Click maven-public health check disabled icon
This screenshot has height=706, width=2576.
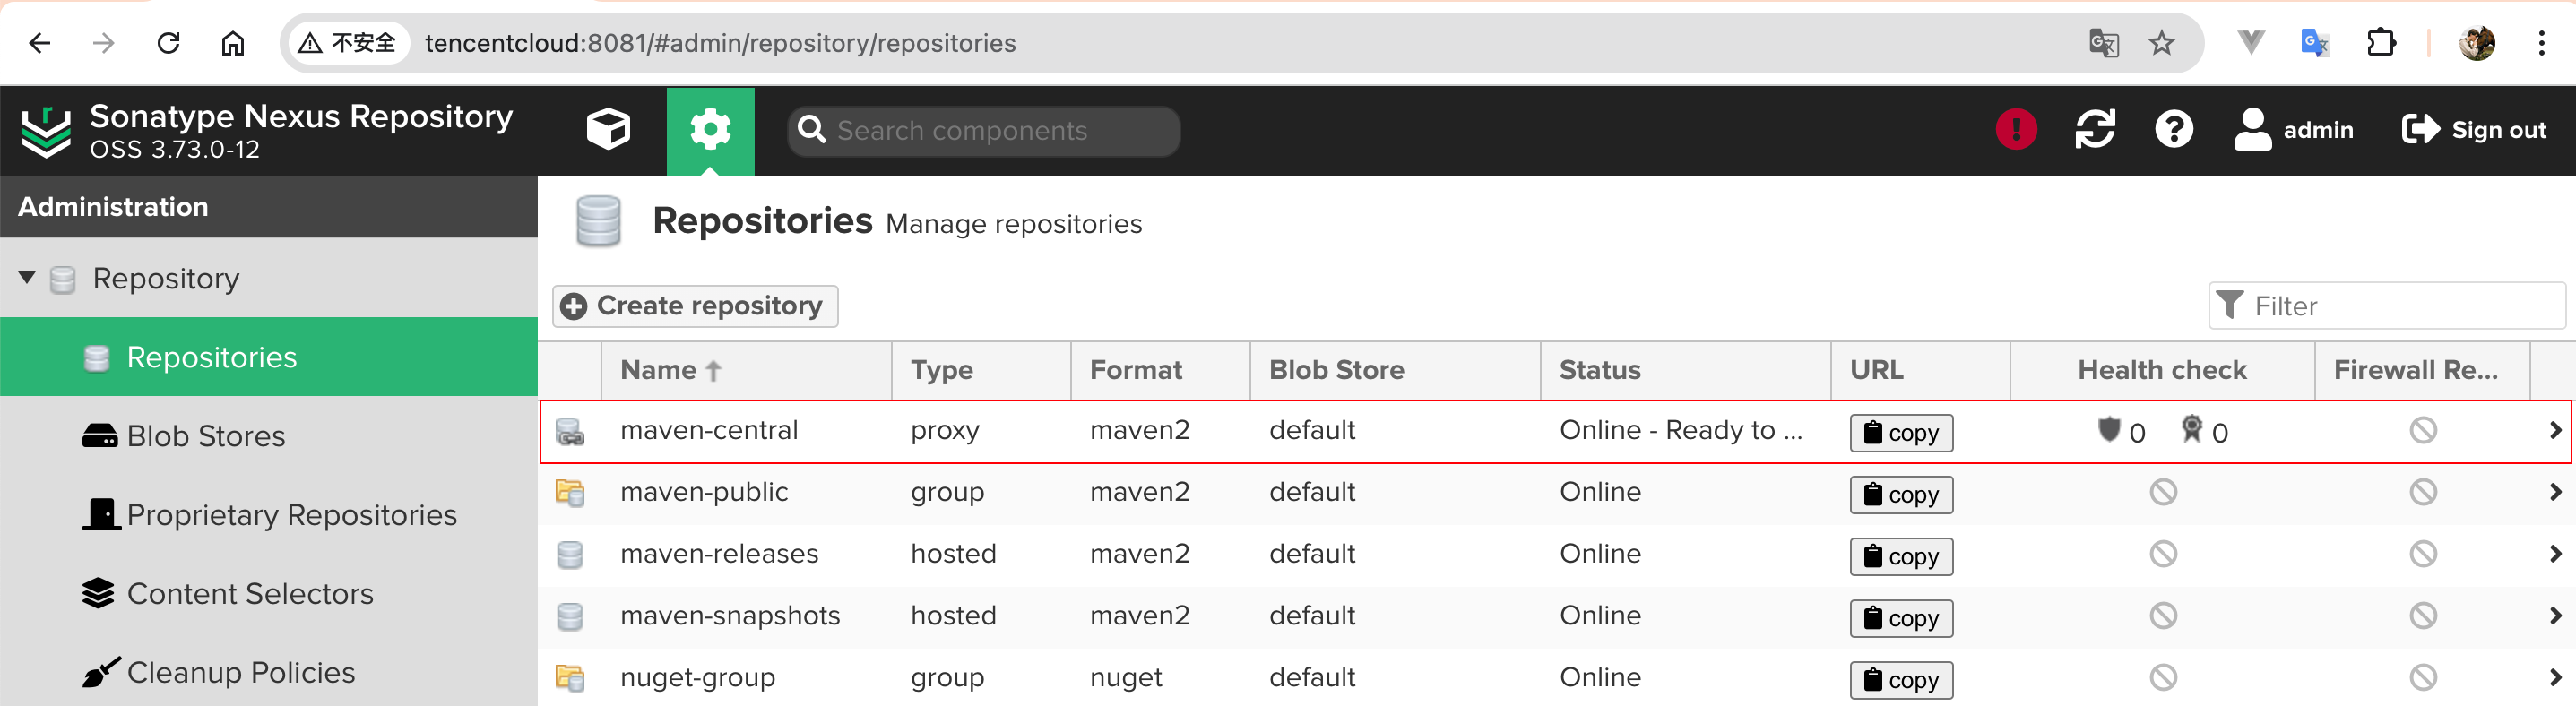tap(2163, 492)
